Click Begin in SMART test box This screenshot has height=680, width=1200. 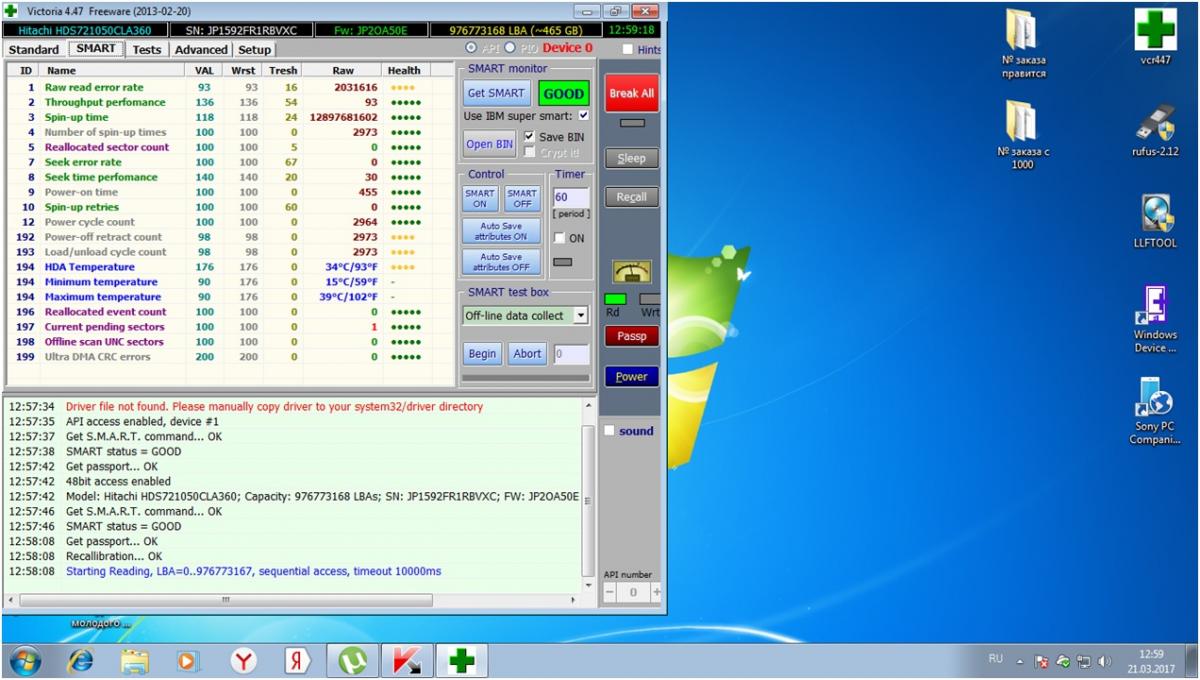[x=482, y=354]
